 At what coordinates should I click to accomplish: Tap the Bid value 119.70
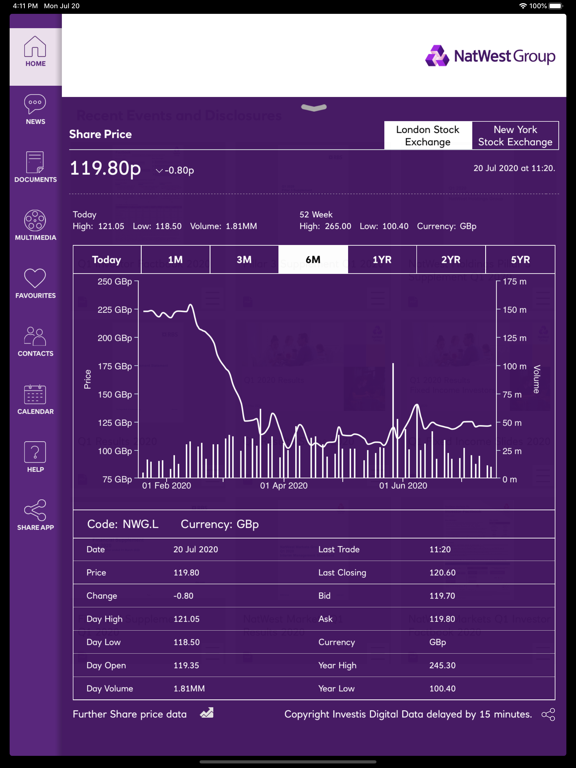pyautogui.click(x=442, y=596)
